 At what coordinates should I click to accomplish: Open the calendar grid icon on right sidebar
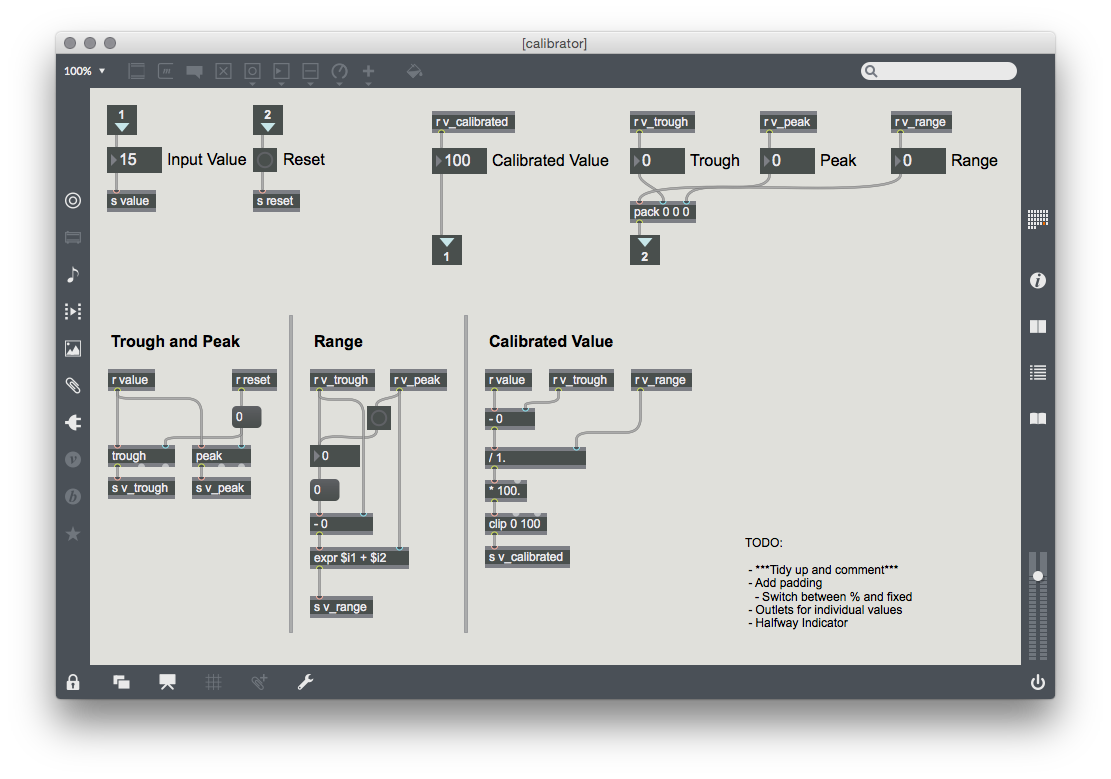click(x=1038, y=219)
